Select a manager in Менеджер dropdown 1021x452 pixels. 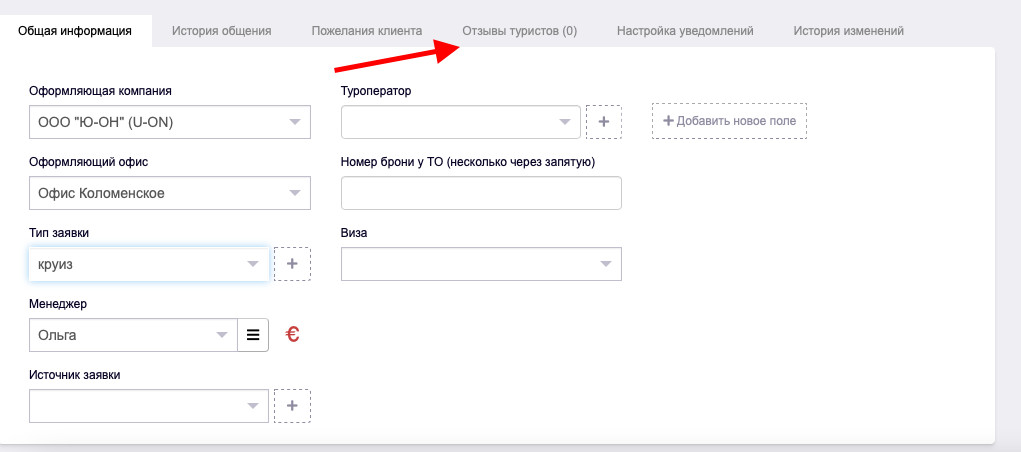[133, 335]
